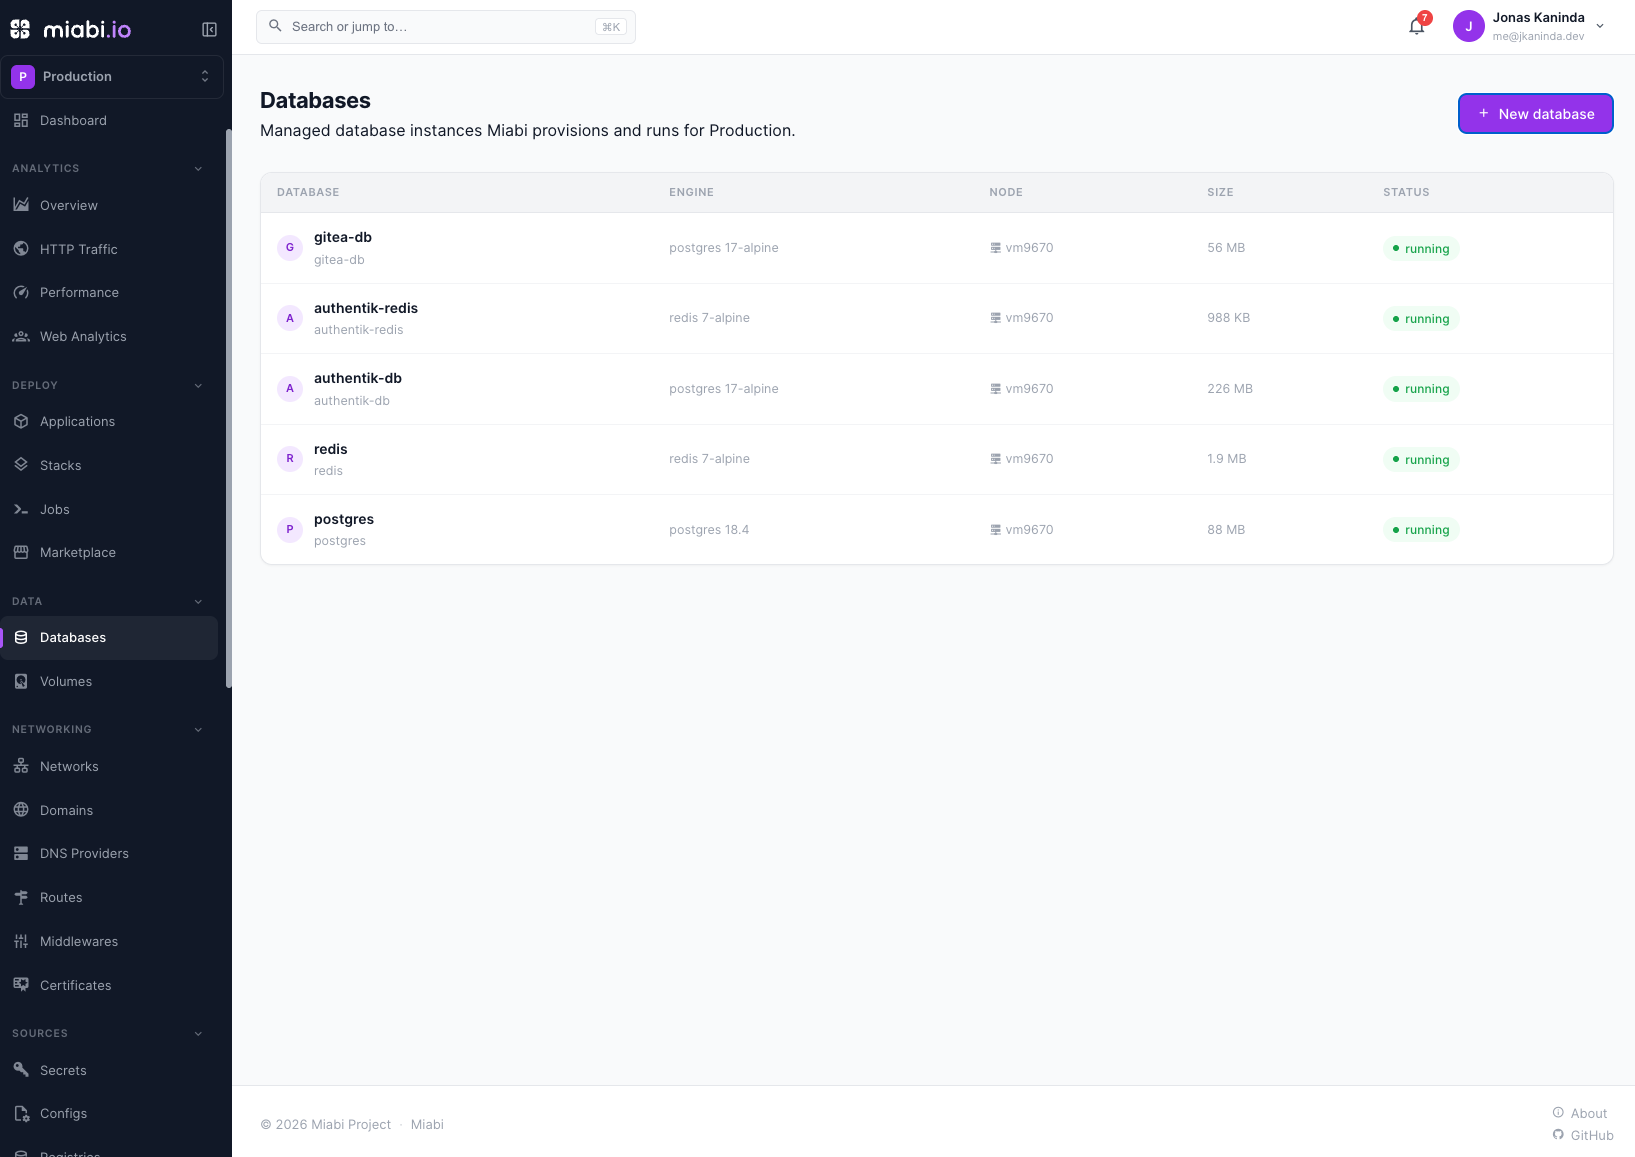The height and width of the screenshot is (1157, 1635).
Task: Collapse the Sources section chevron
Action: (198, 1034)
